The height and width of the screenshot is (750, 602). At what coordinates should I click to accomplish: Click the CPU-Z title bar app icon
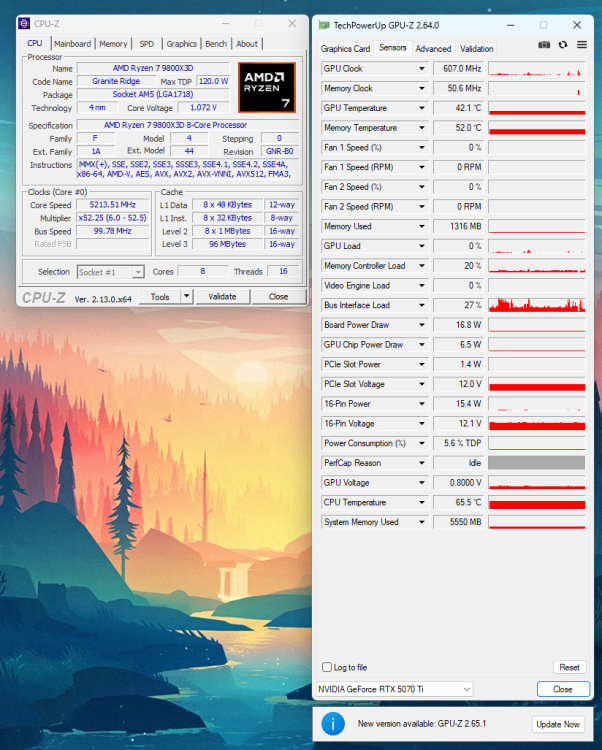pos(24,23)
